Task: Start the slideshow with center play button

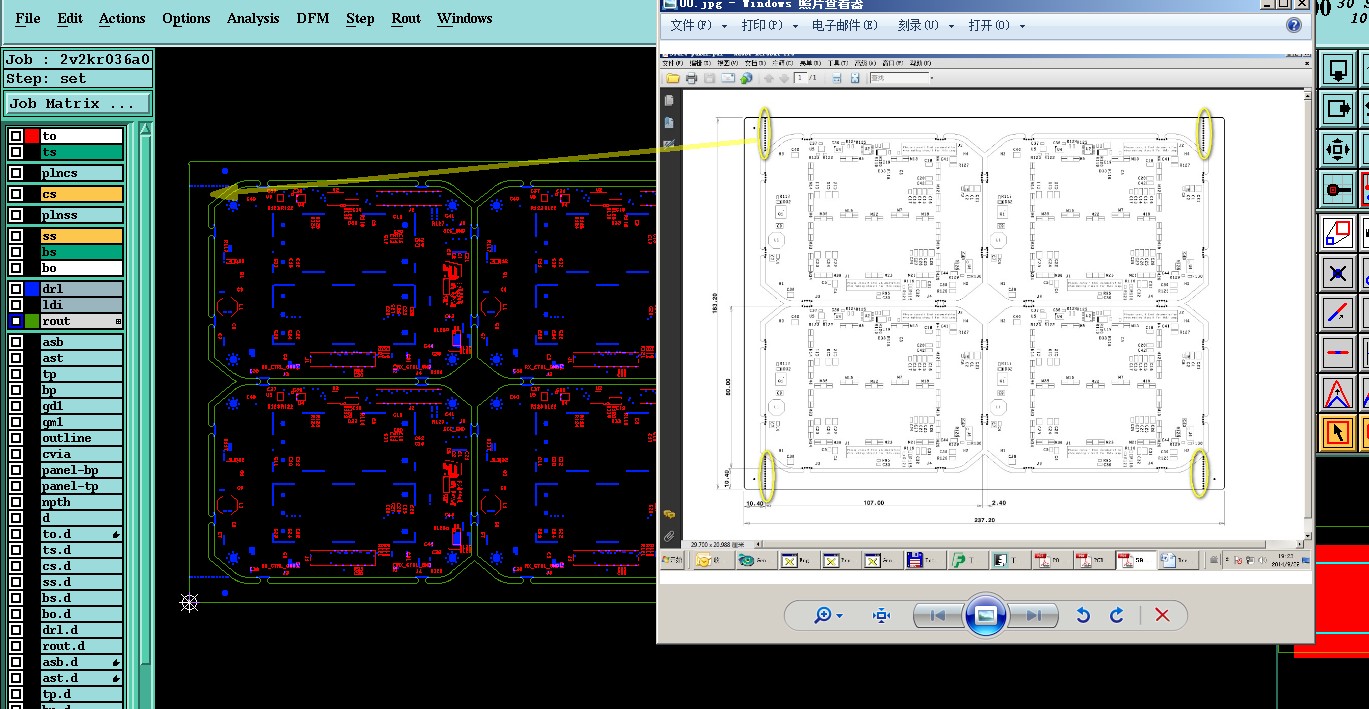Action: [985, 615]
